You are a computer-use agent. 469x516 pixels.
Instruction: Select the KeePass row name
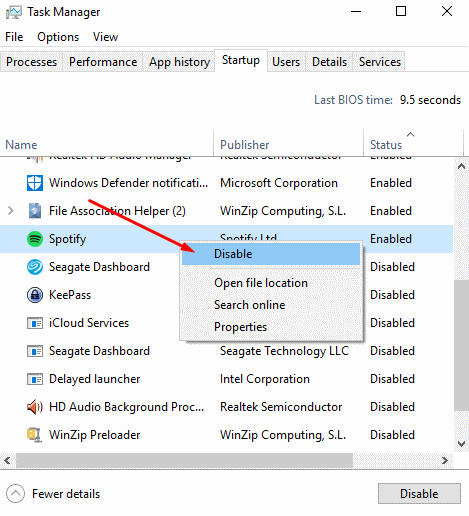click(70, 295)
